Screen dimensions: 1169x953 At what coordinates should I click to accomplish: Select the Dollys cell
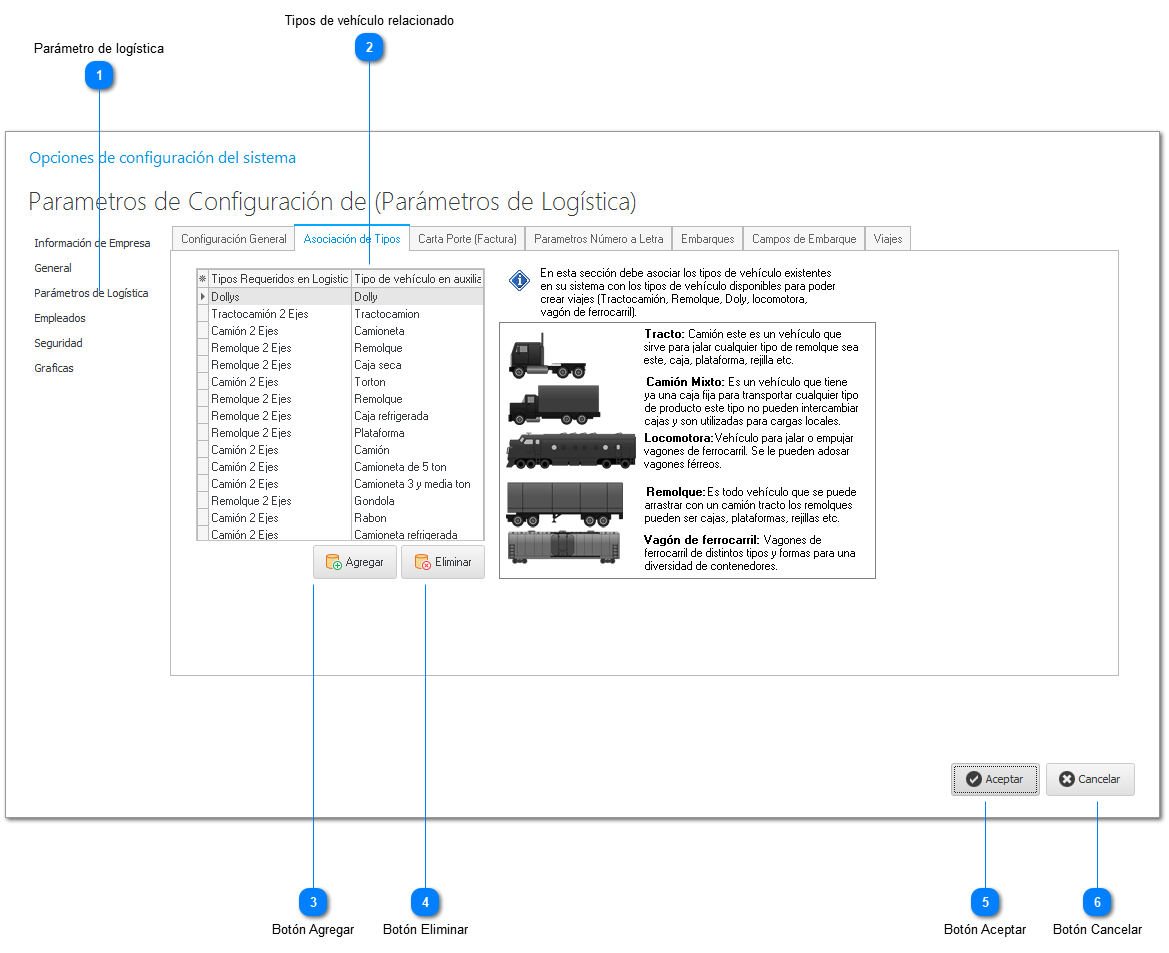pyautogui.click(x=280, y=297)
